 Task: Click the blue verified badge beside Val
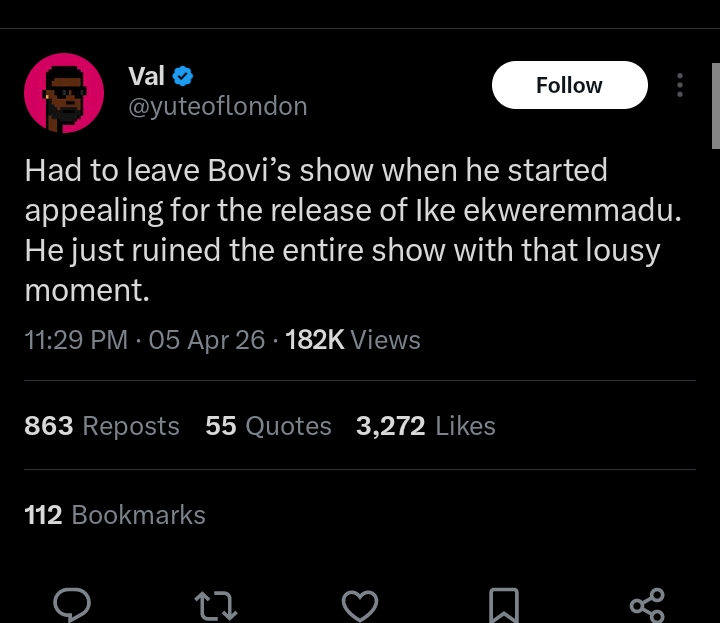click(183, 75)
